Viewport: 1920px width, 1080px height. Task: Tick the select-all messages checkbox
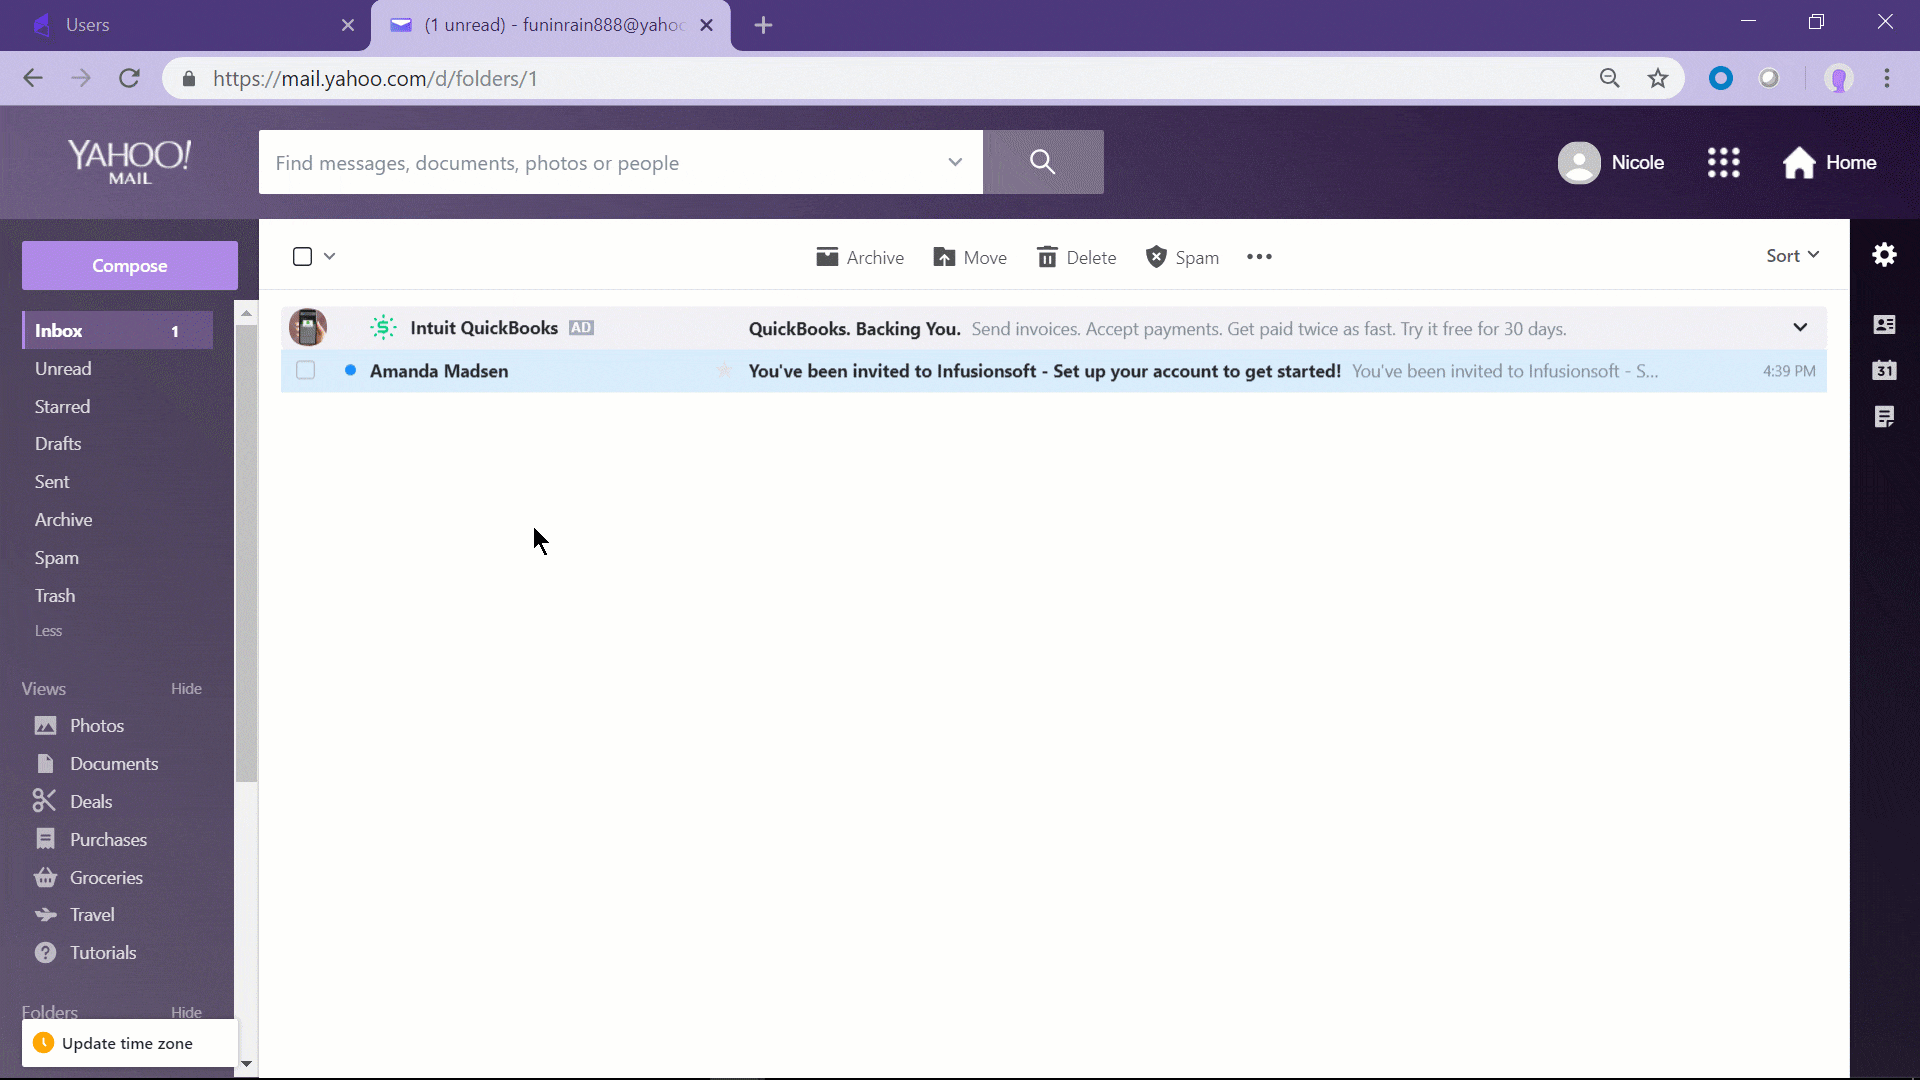[302, 256]
